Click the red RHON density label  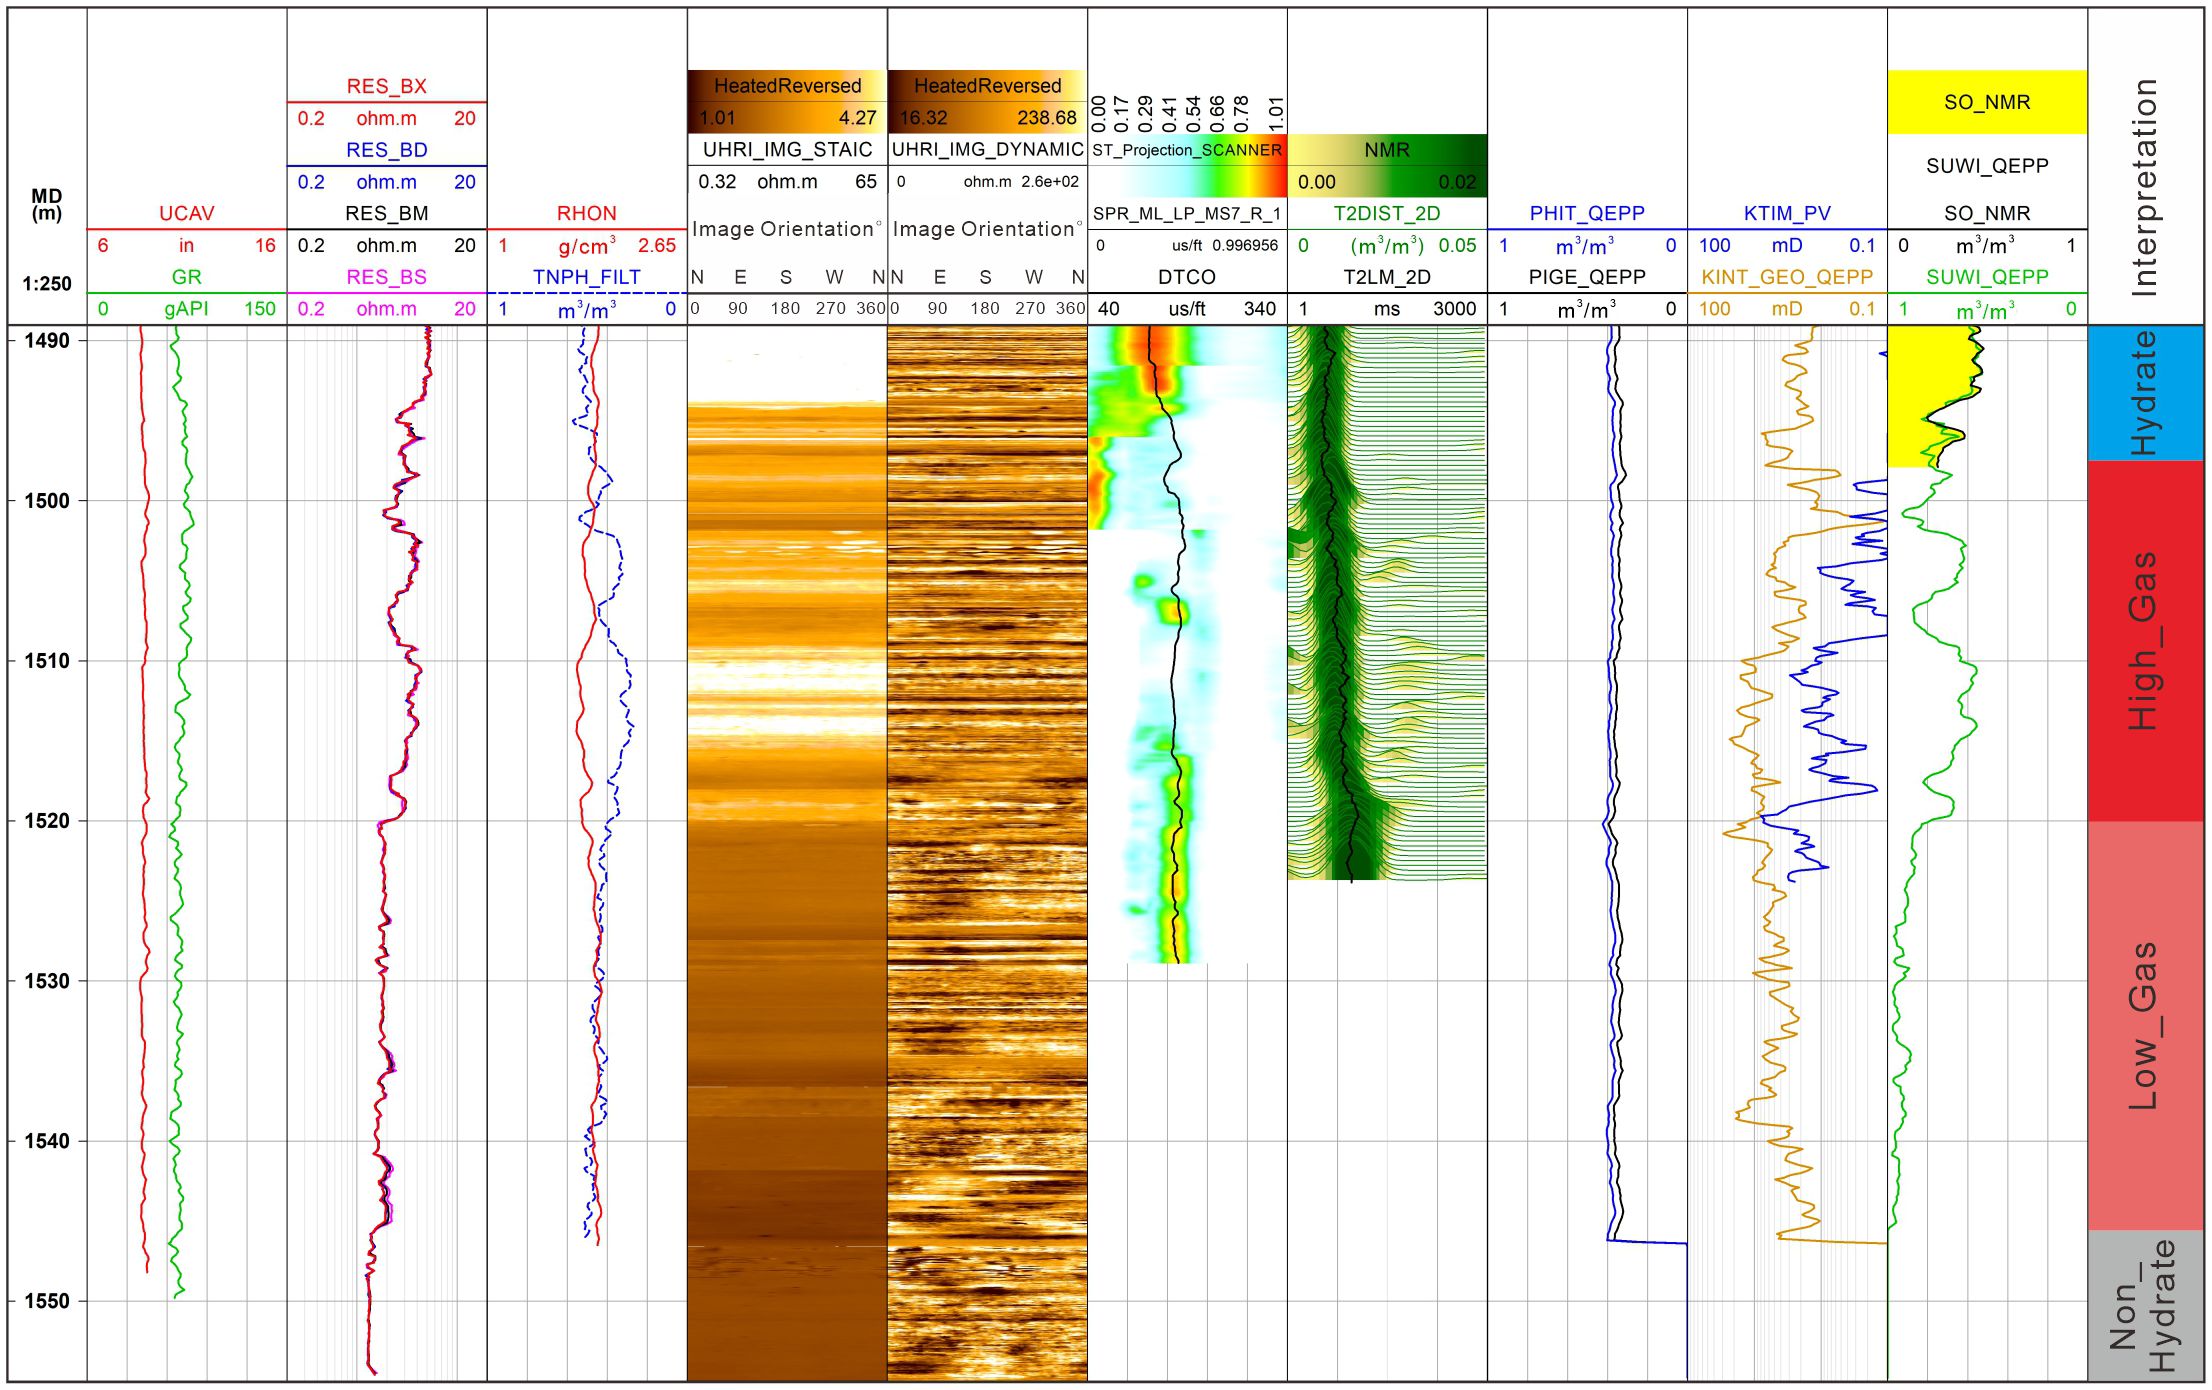coord(587,213)
